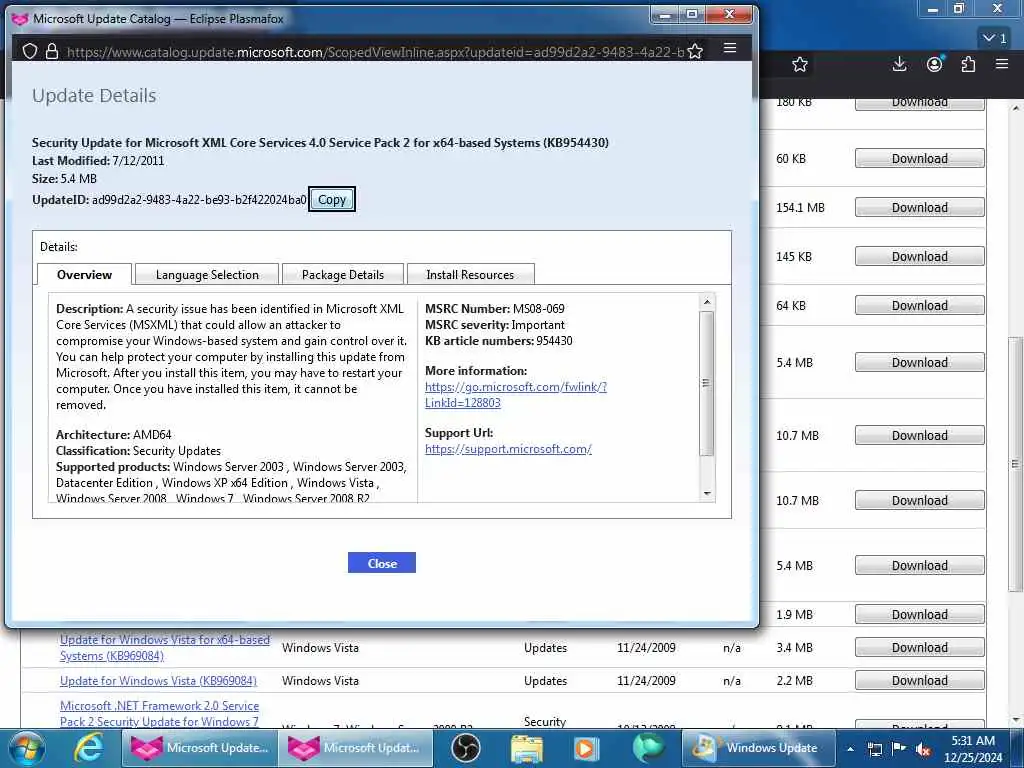1024x768 pixels.
Task: Close the Update Details dialog via blue Close button
Action: 382,563
